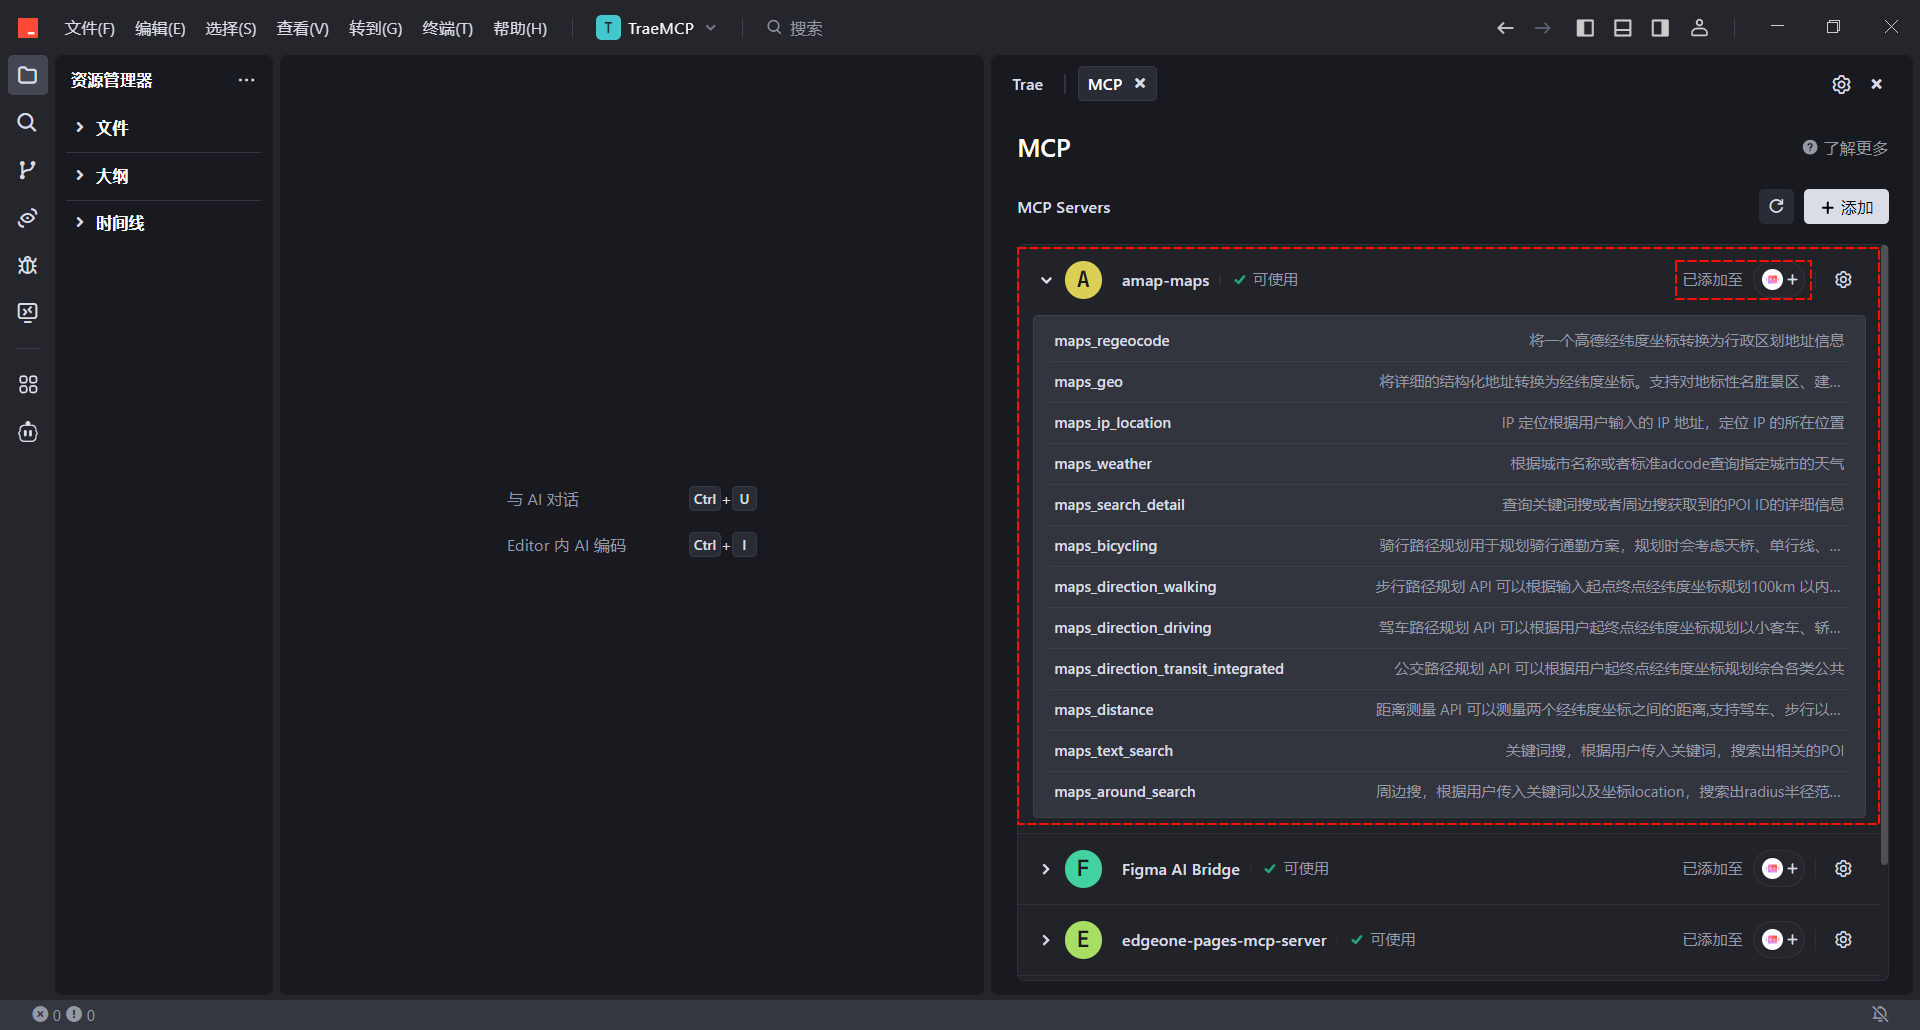Image resolution: width=1920 pixels, height=1030 pixels.
Task: Toggle the left sidebar layout icon
Action: click(1585, 28)
